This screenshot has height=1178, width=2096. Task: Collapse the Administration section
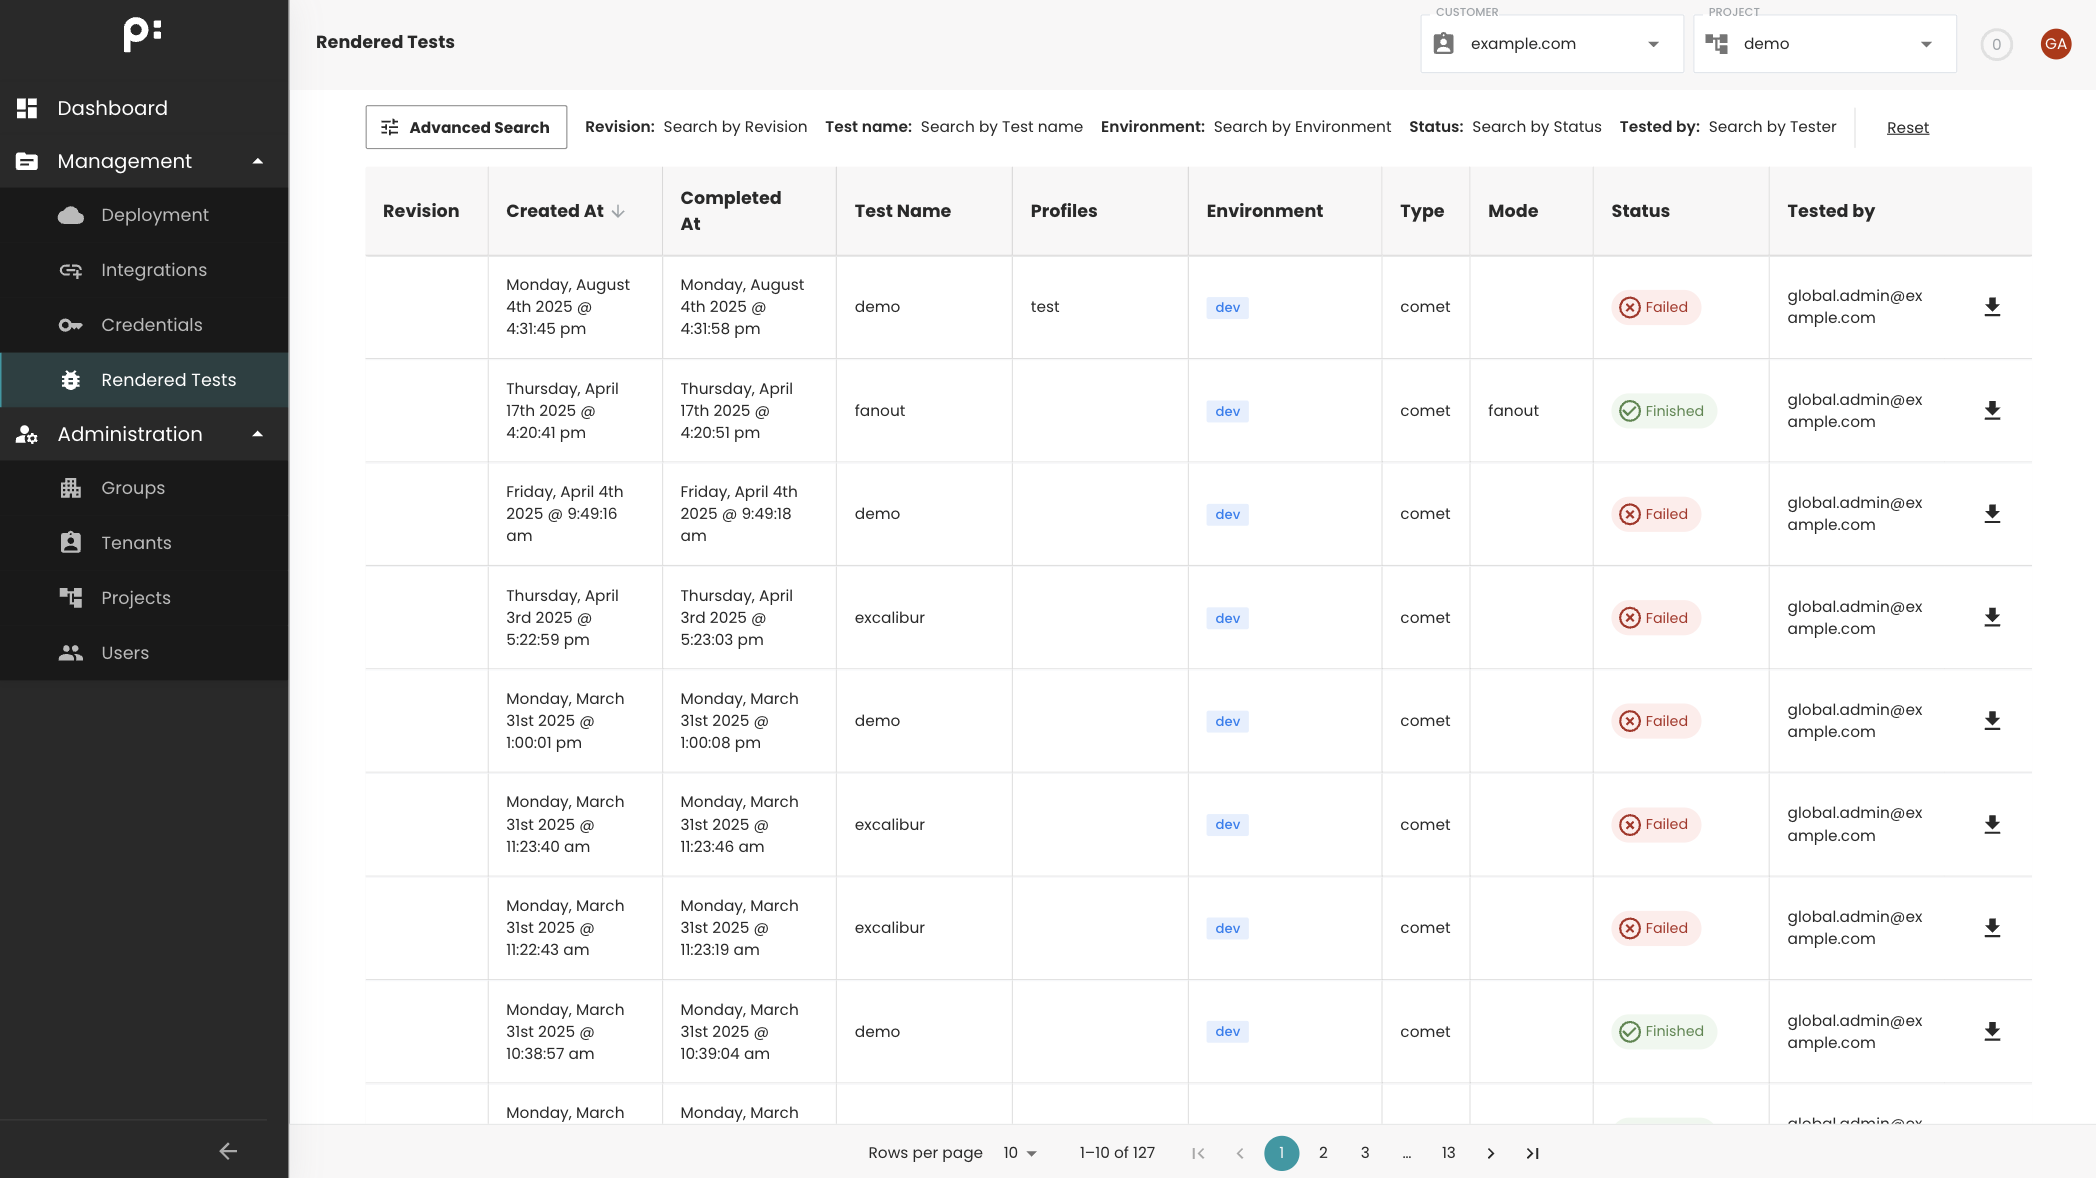pos(258,434)
